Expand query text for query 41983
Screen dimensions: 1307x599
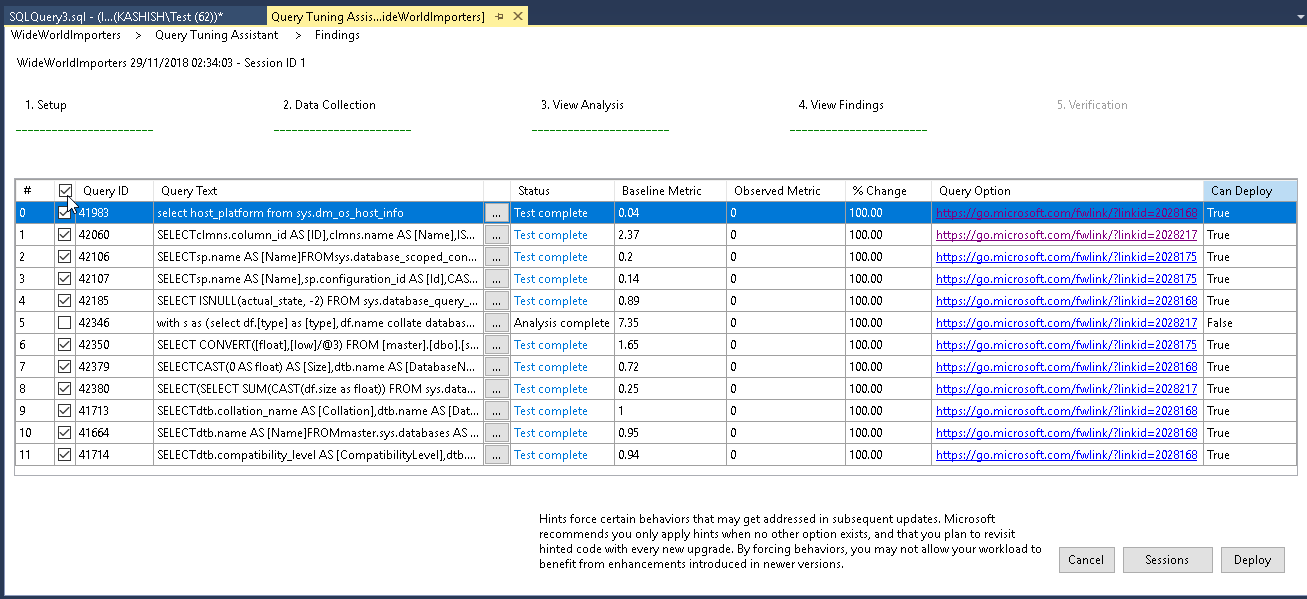[x=496, y=213]
